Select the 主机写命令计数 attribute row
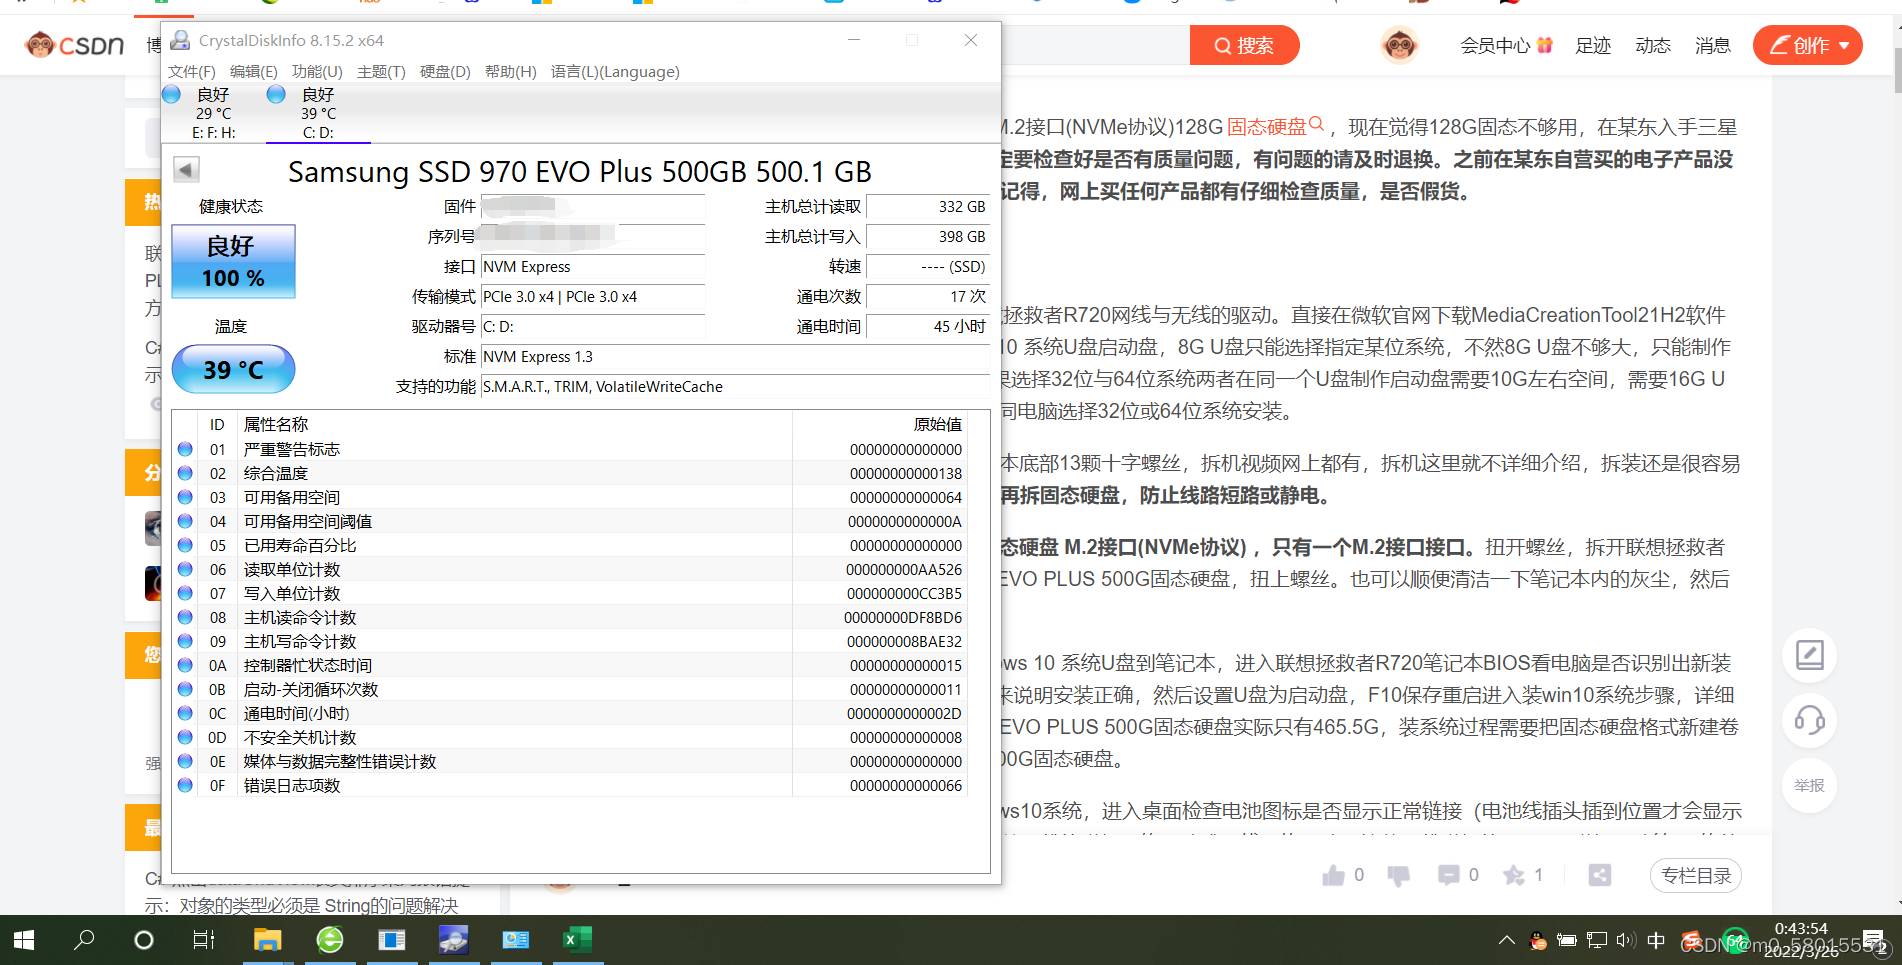Screen dimensions: 1902x965 pyautogui.click(x=570, y=641)
